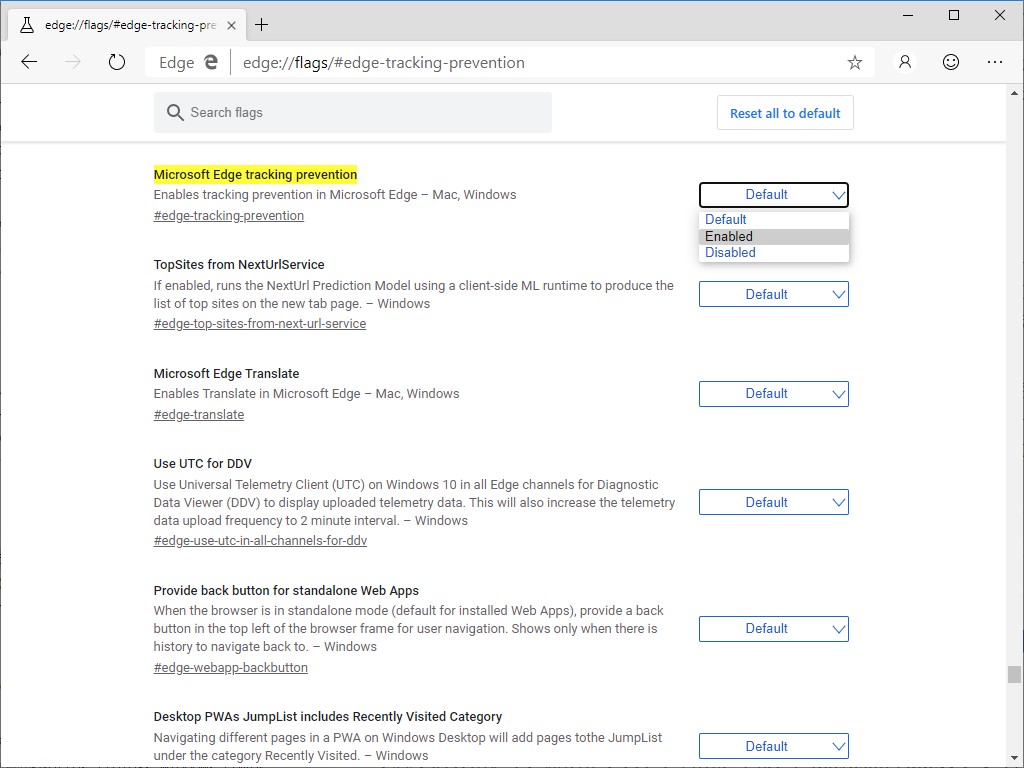Click the refresh page icon
The image size is (1024, 768).
117,61
